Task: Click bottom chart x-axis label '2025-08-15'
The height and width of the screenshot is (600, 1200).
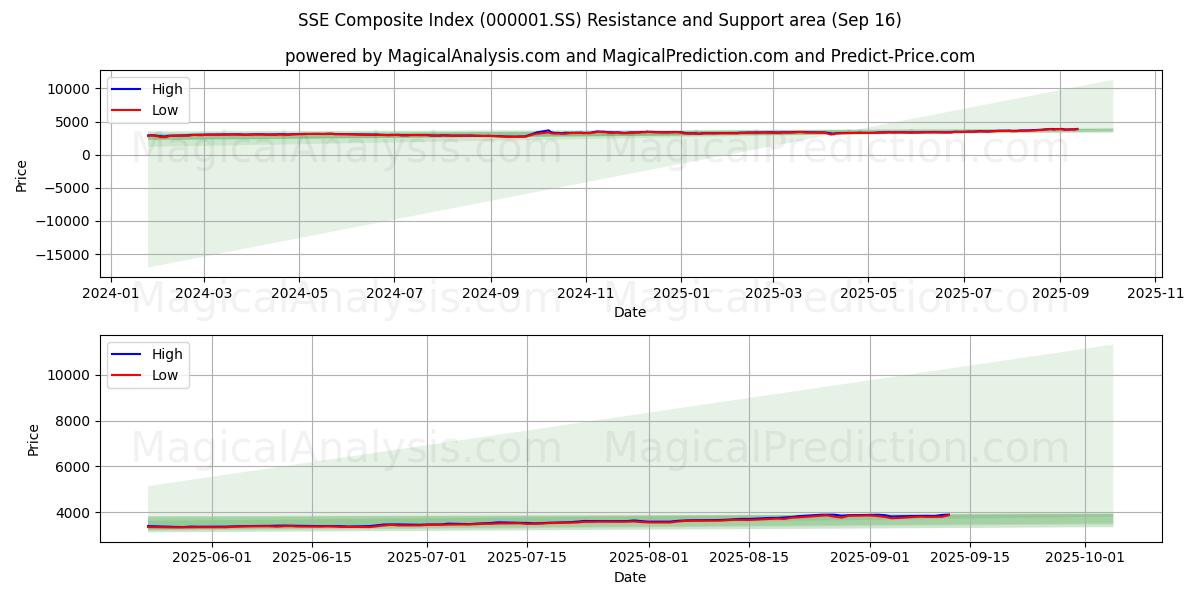Action: point(749,560)
